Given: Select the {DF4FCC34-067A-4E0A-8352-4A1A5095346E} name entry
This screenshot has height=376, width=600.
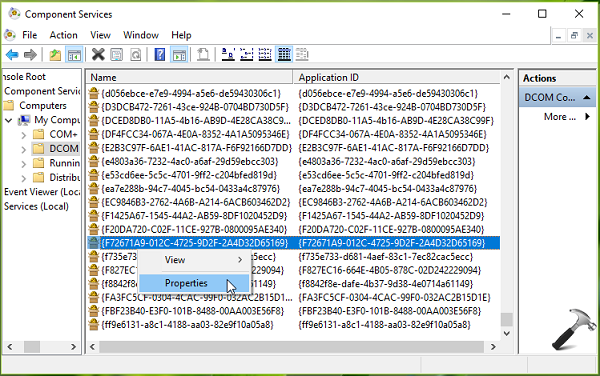Looking at the screenshot, I should coord(195,134).
